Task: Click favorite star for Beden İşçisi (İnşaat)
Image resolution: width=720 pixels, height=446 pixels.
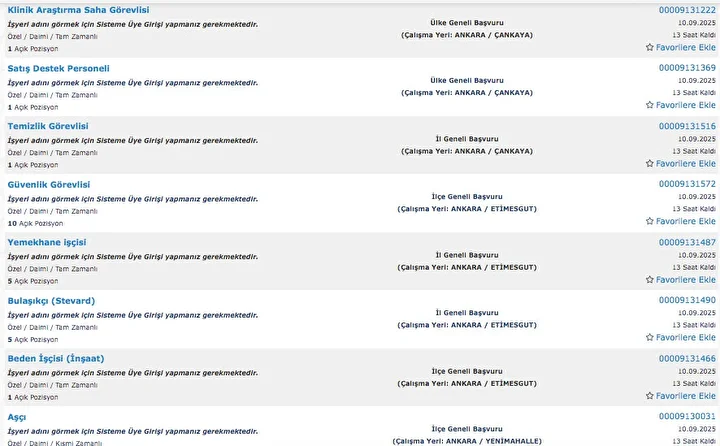Action: (x=649, y=396)
